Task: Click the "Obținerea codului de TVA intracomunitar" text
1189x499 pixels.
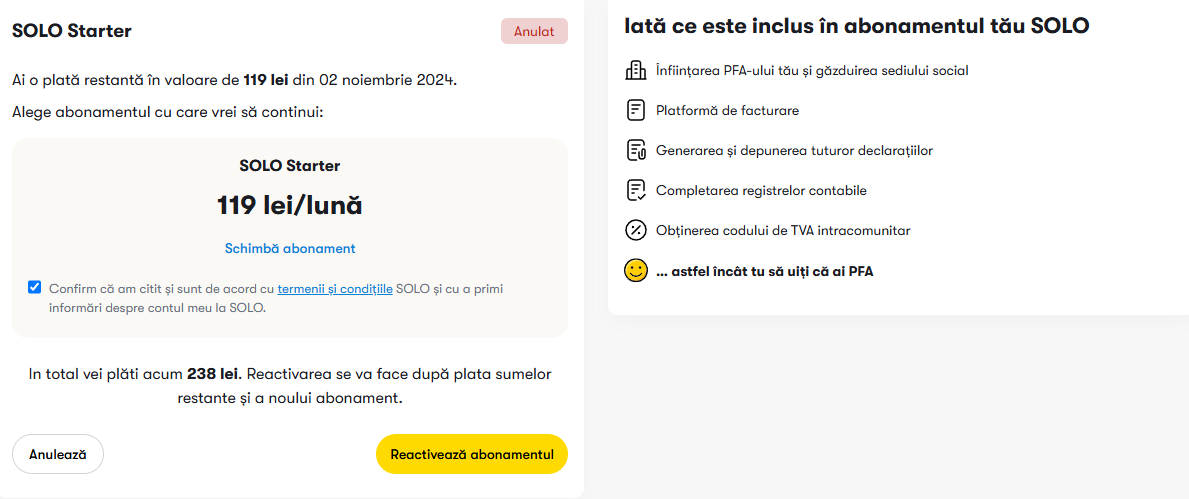Action: click(x=783, y=230)
